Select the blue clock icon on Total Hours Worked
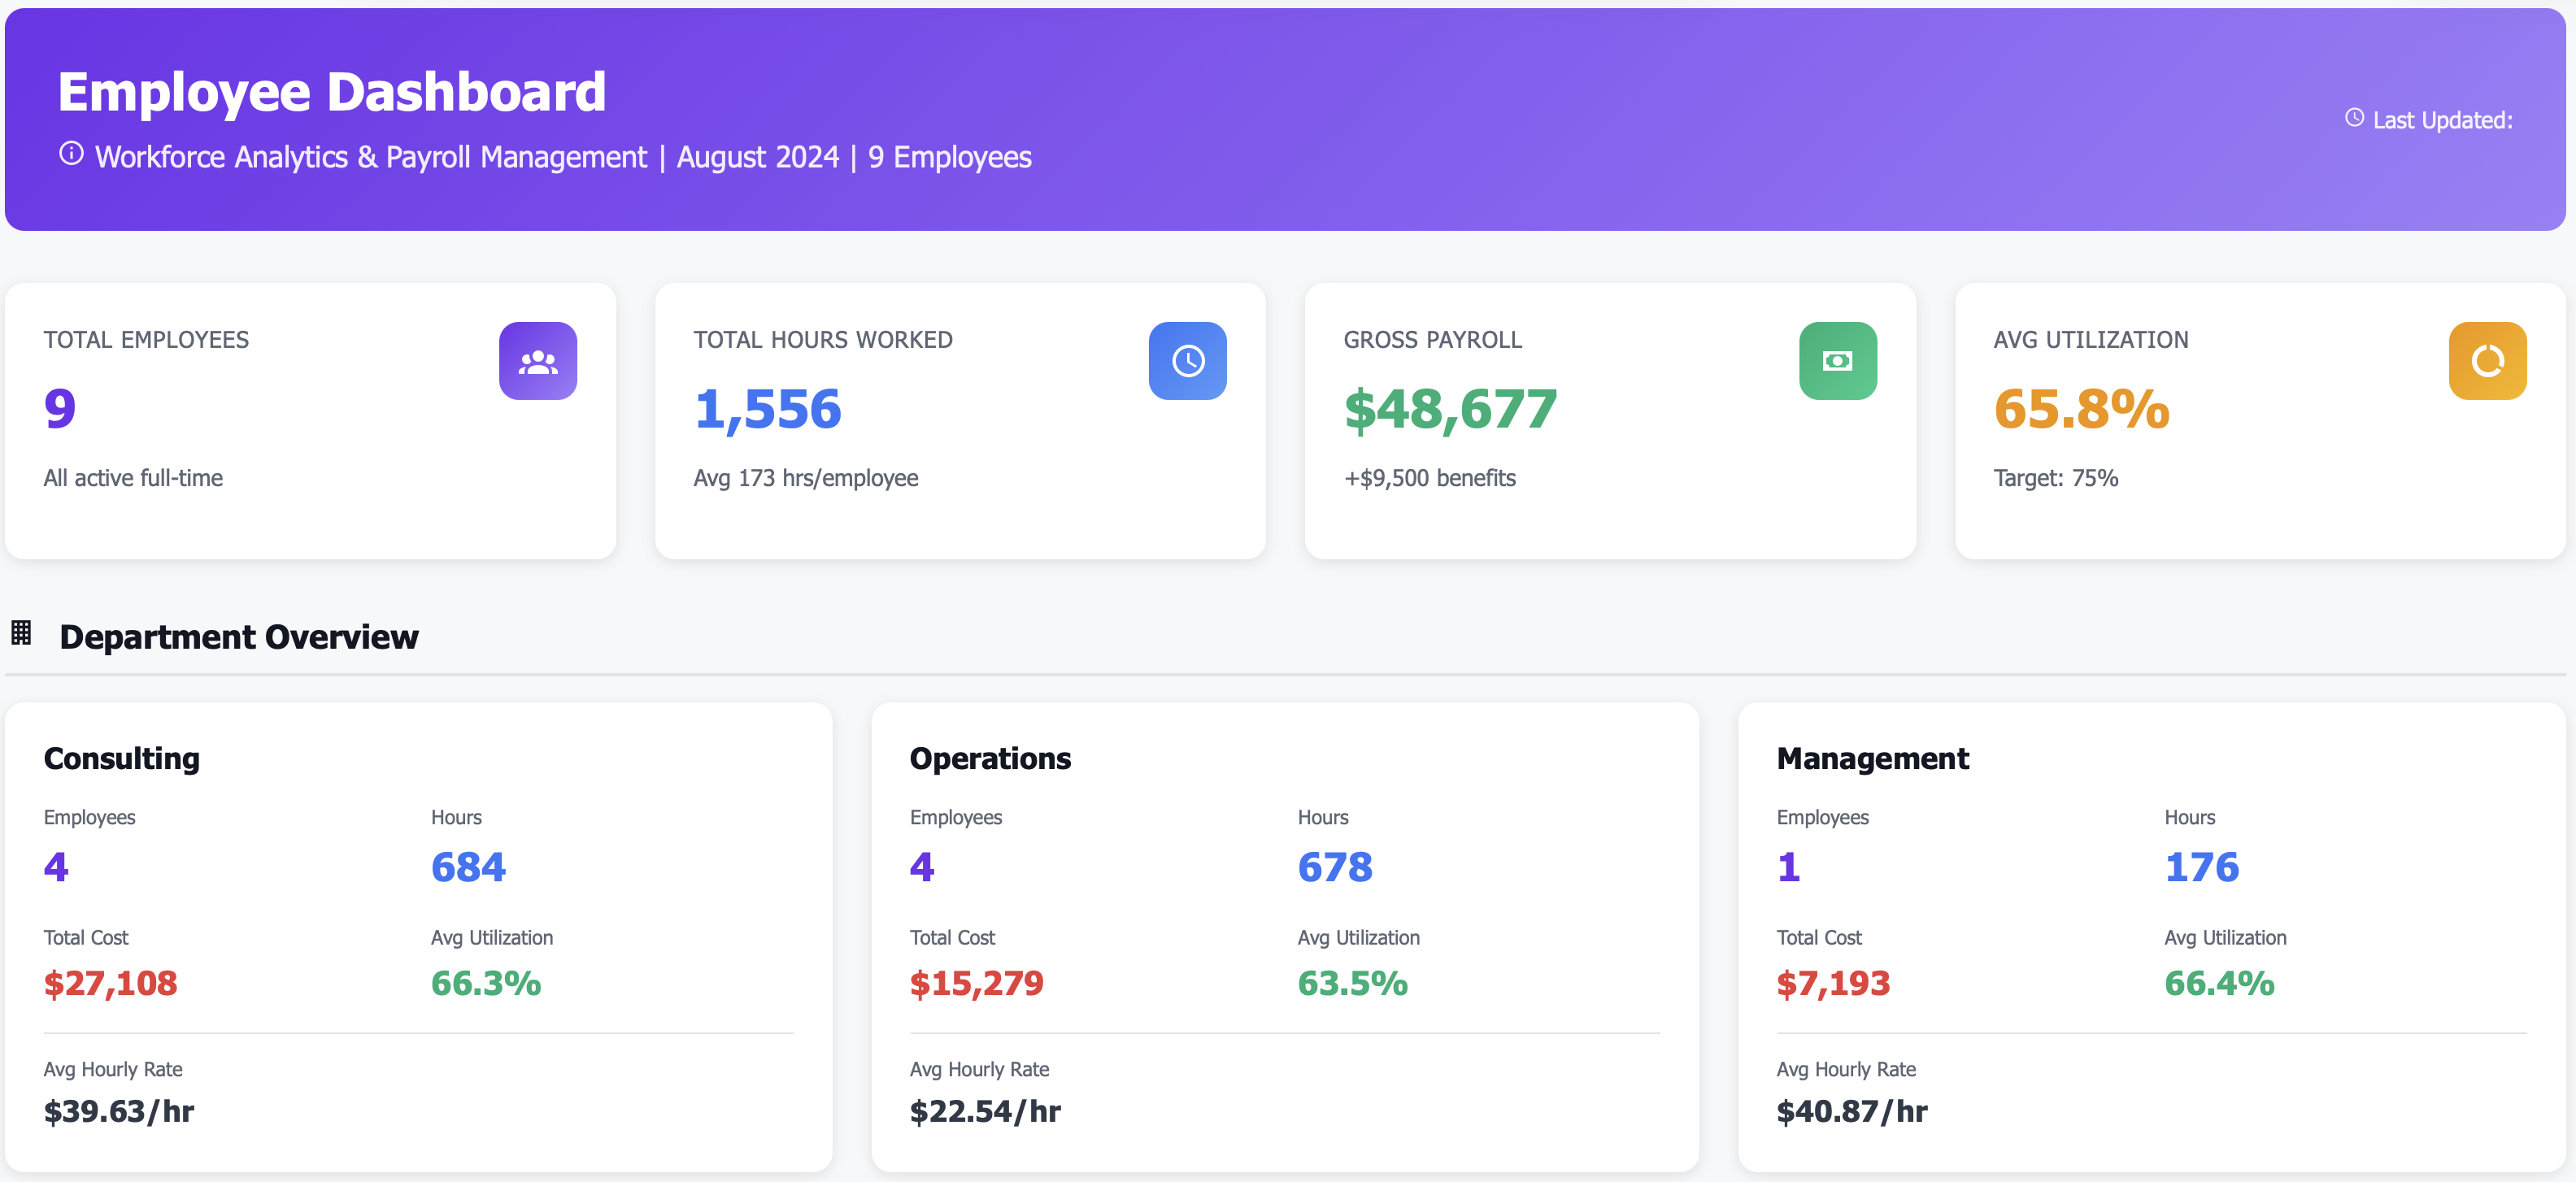 coord(1187,361)
